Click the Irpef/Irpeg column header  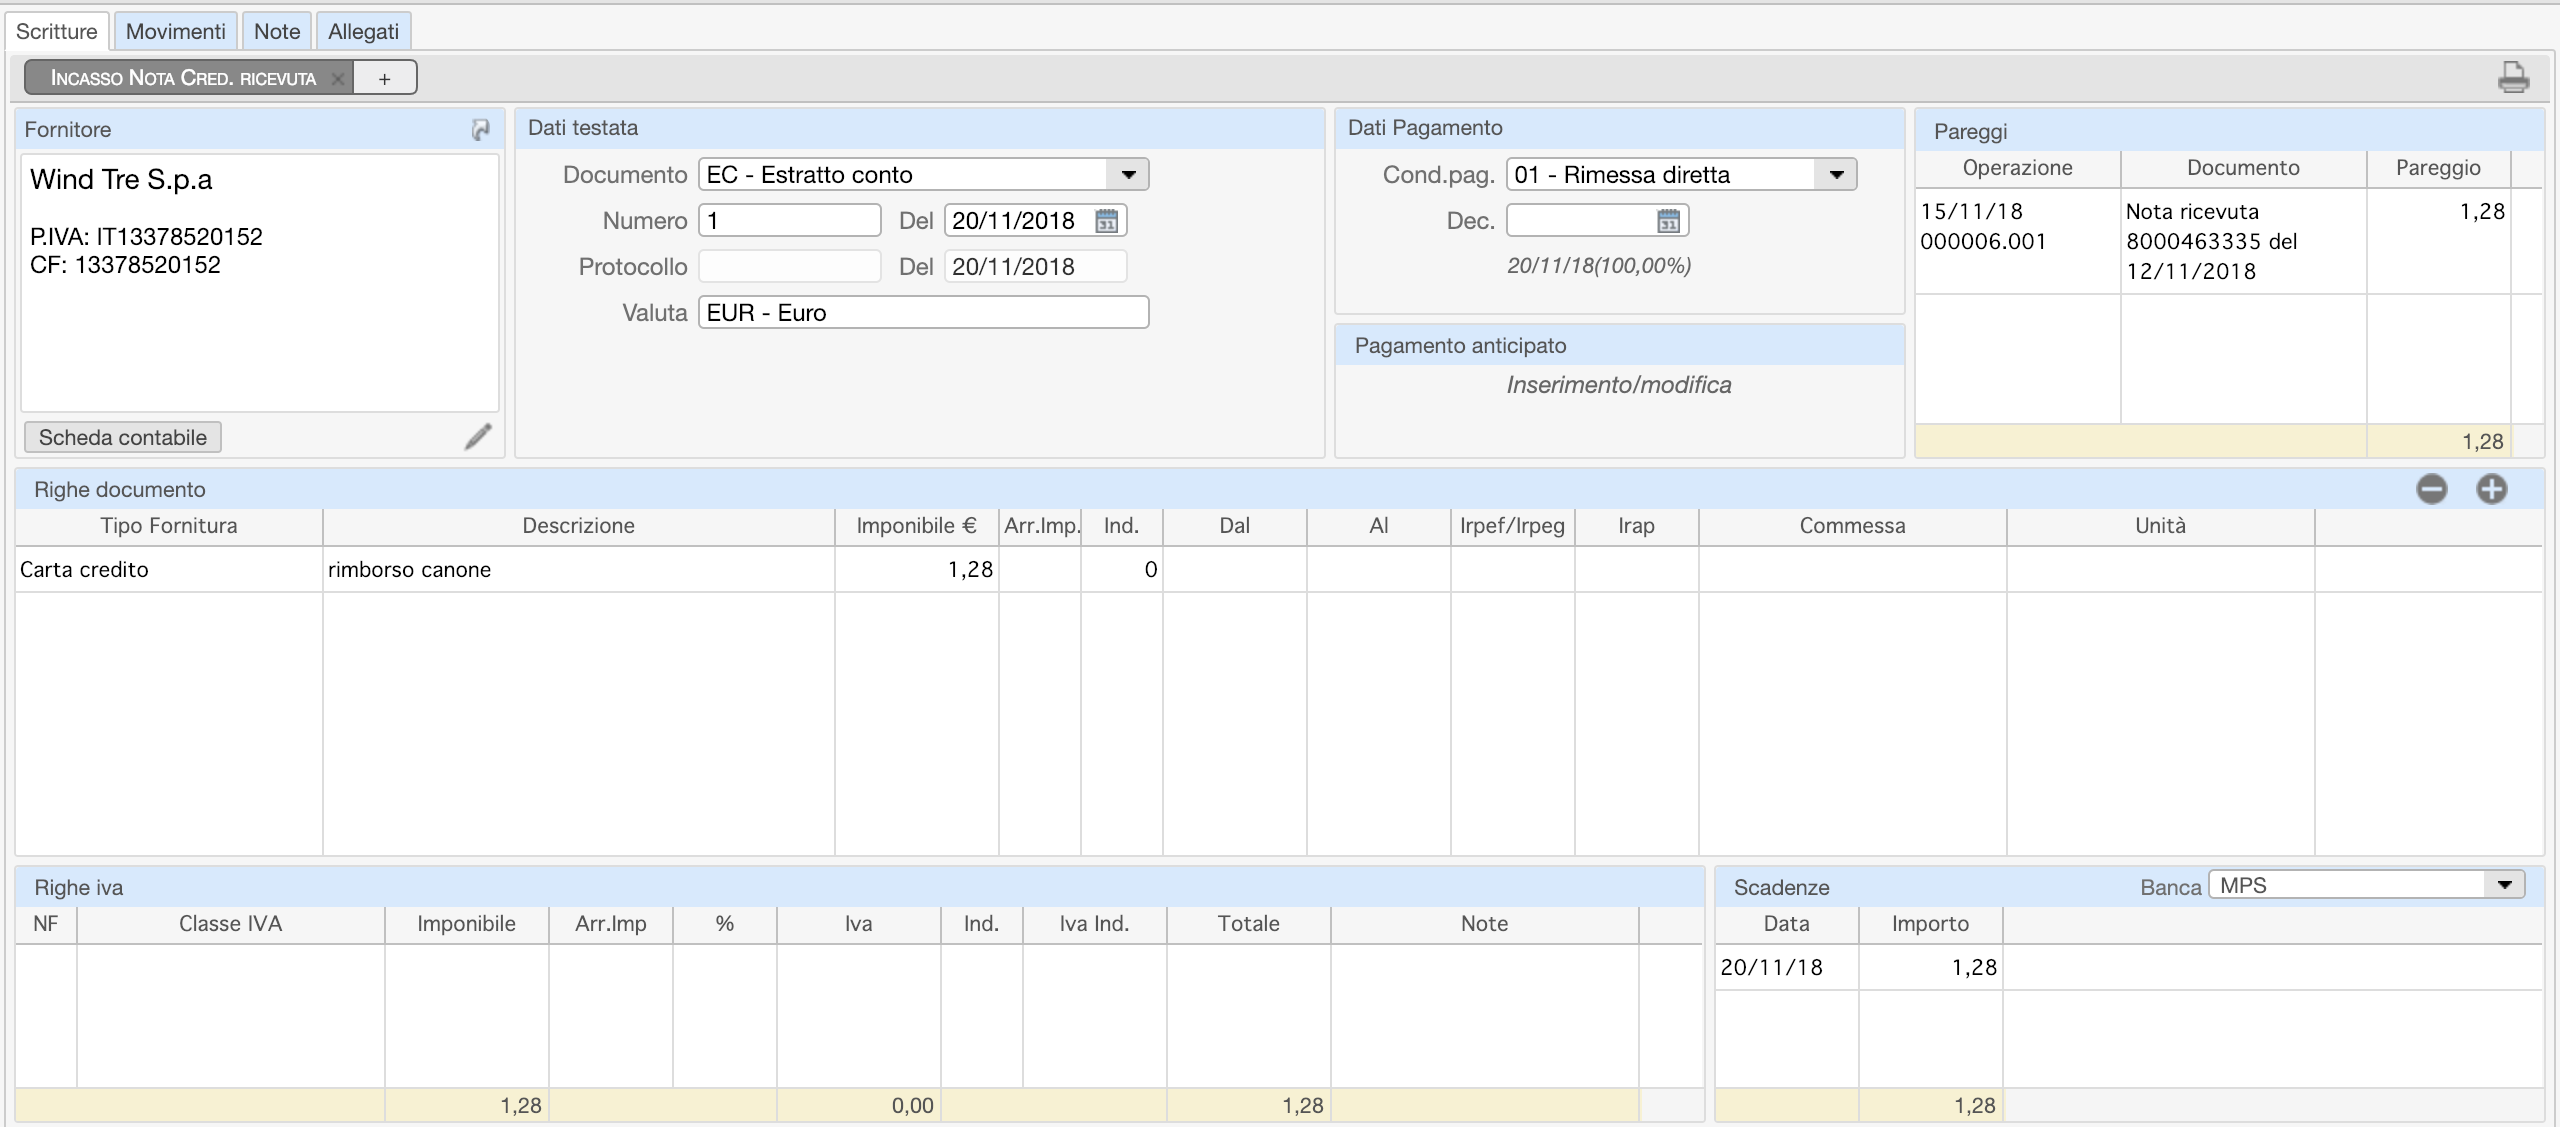(1513, 526)
